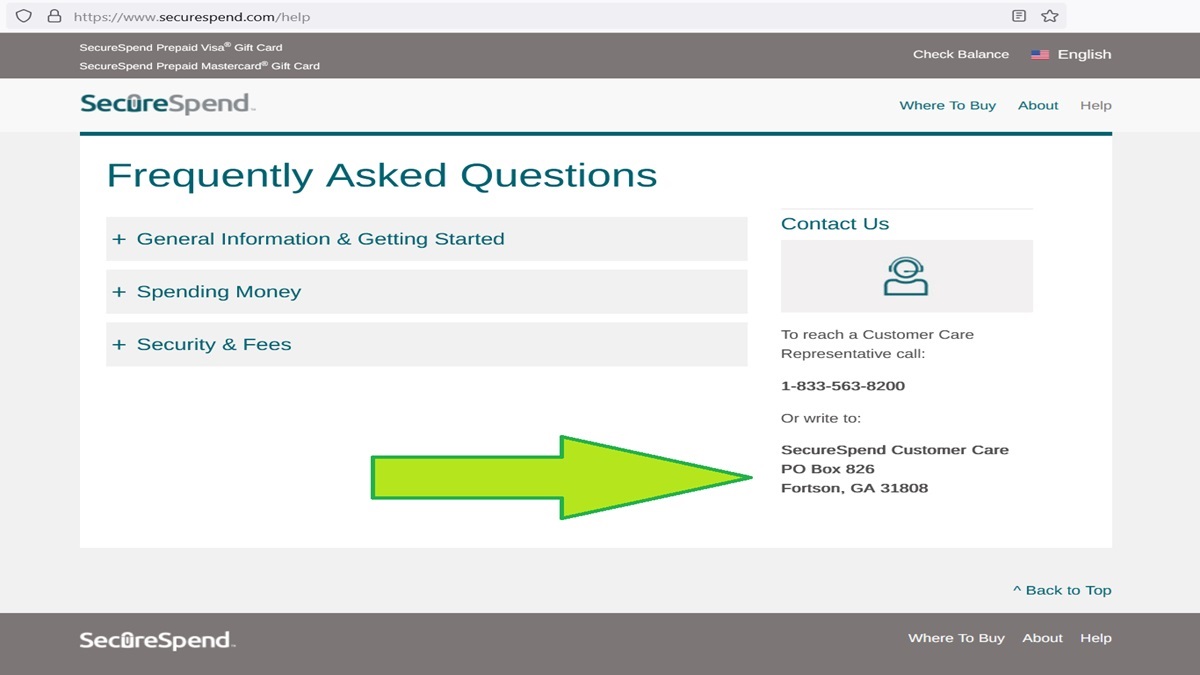Screen dimensions: 1200x675
Task: Open About in the top navigation
Action: (x=1038, y=105)
